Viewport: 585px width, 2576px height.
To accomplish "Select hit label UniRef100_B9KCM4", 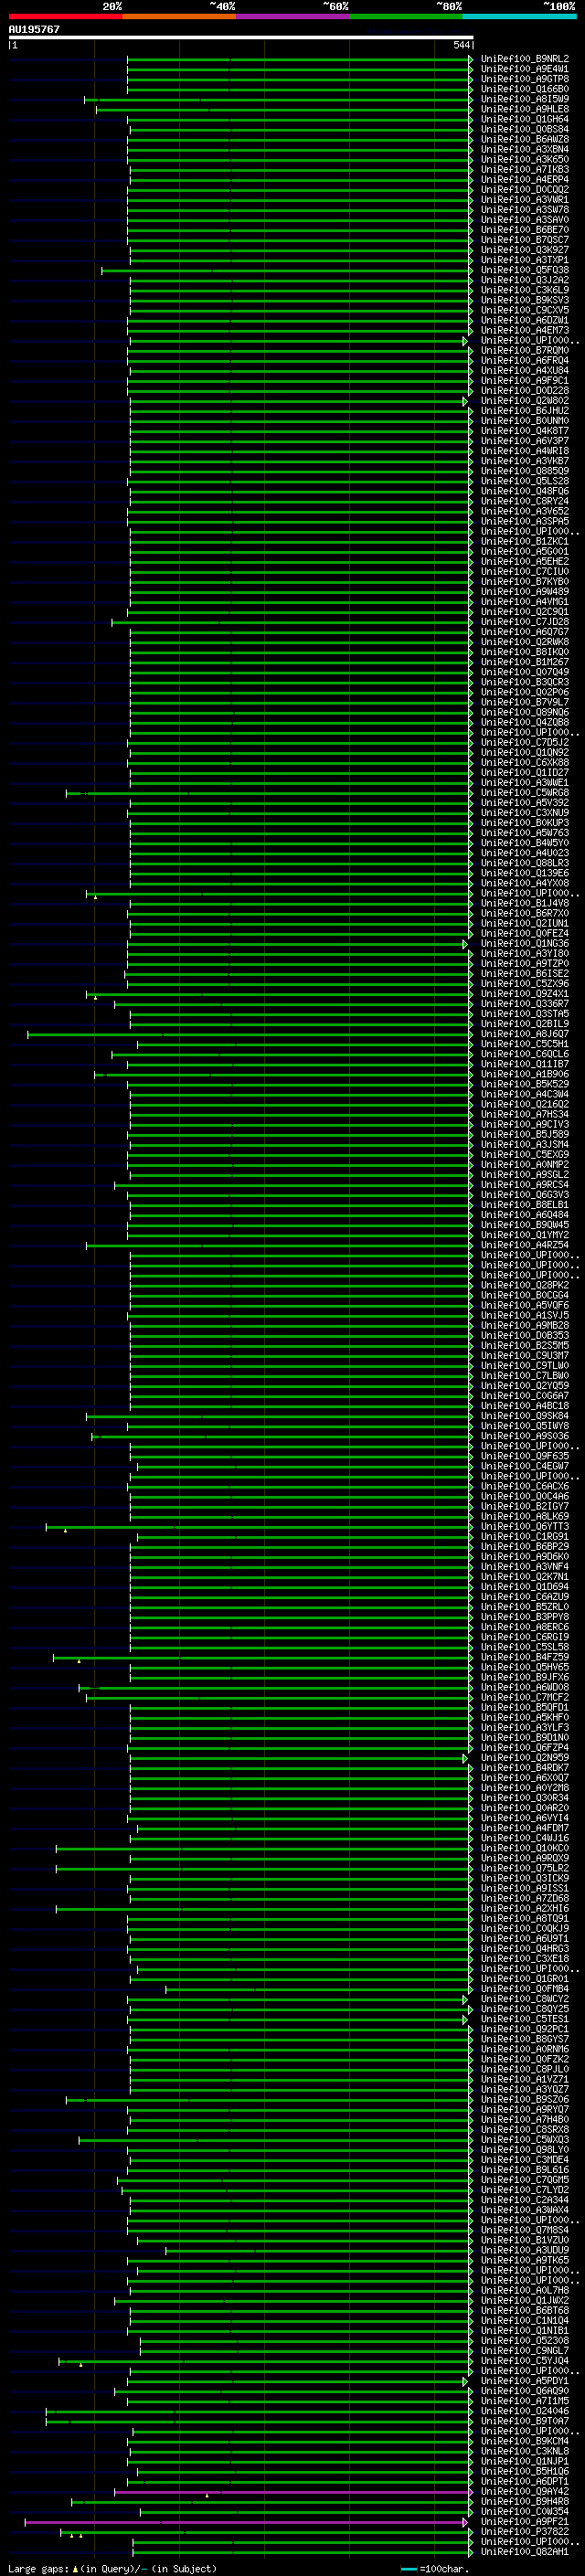I will click(524, 2441).
